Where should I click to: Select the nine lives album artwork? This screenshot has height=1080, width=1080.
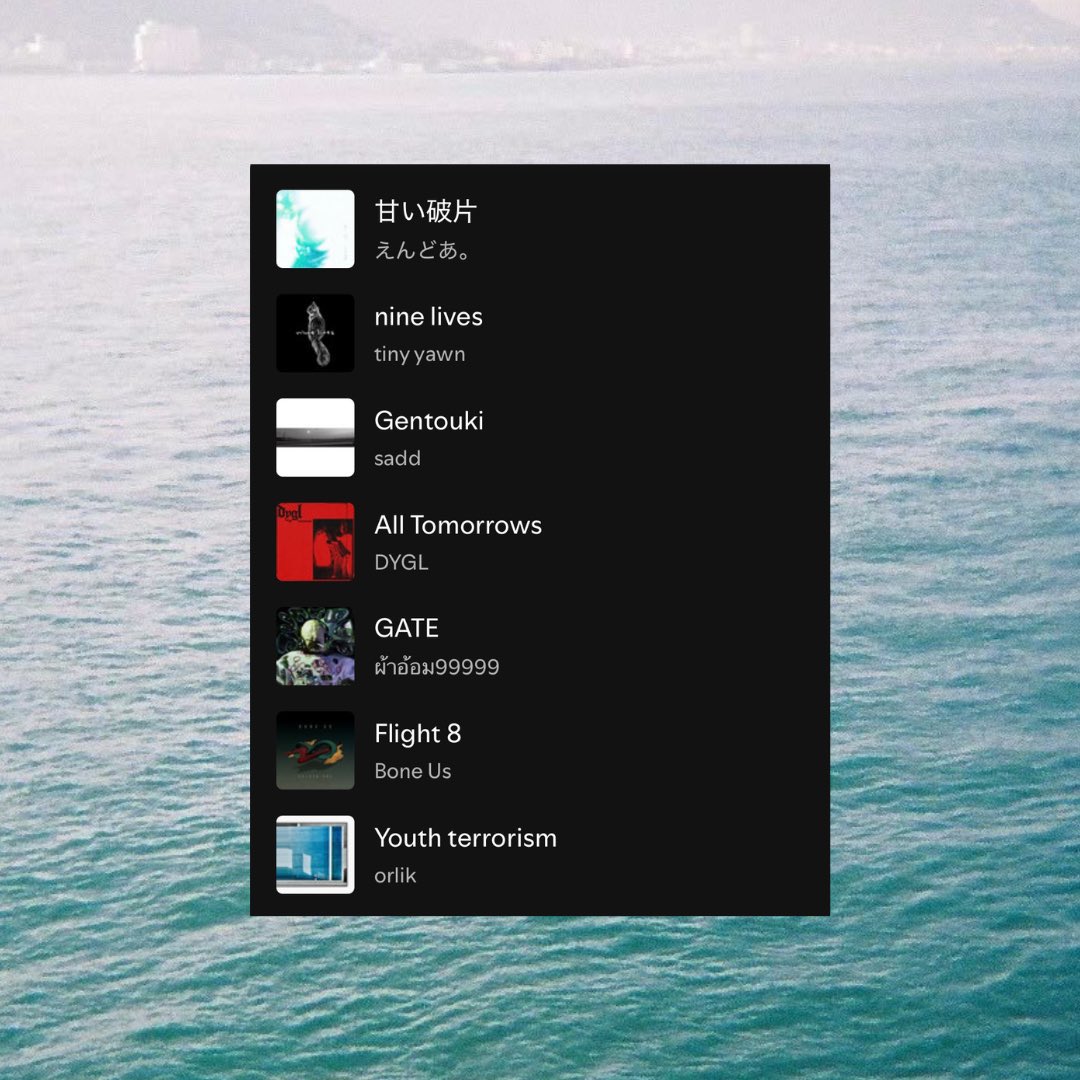(x=315, y=333)
